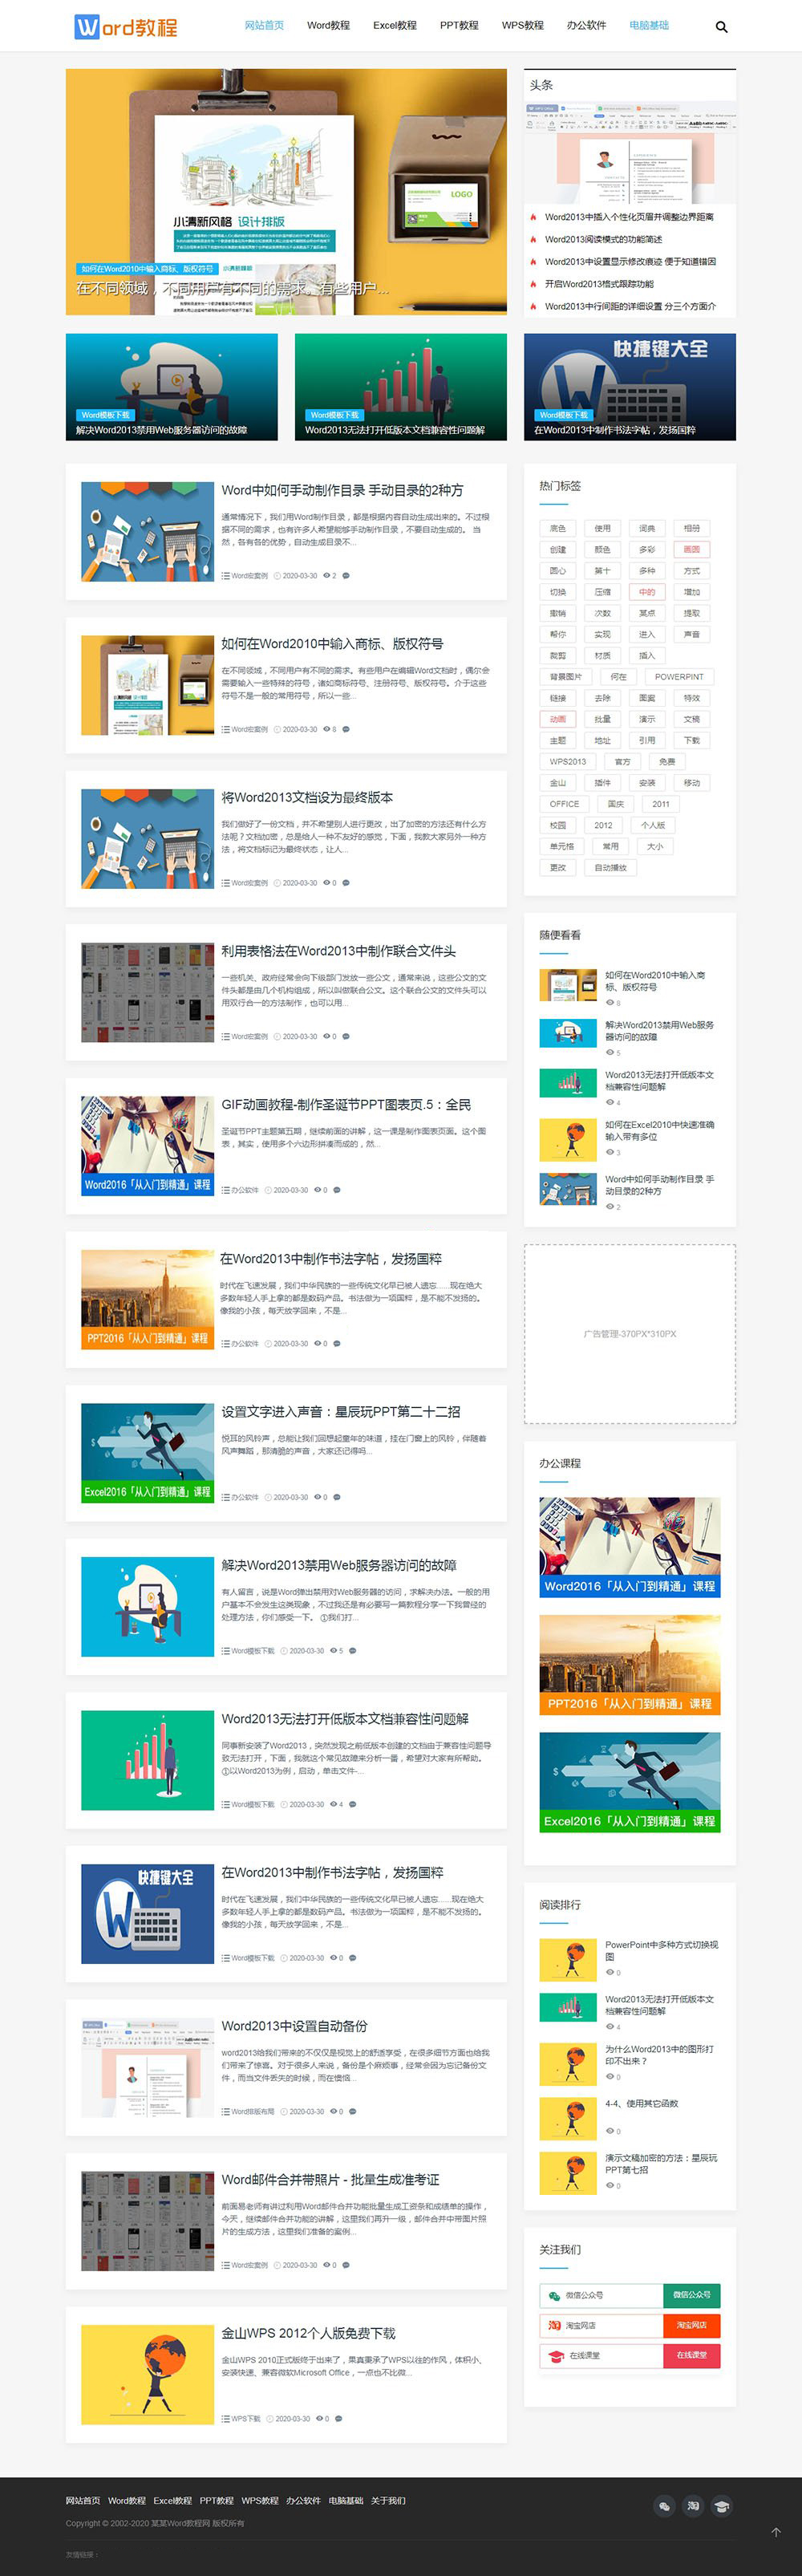Open article title GIF动画教程-制作圣诞节PPT图表页
Screen dimensions: 802x2576
pos(346,1104)
